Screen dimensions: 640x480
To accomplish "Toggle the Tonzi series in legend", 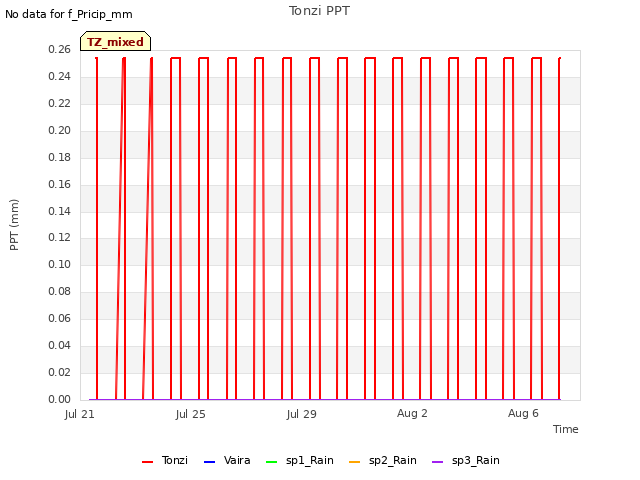I will pyautogui.click(x=165, y=460).
